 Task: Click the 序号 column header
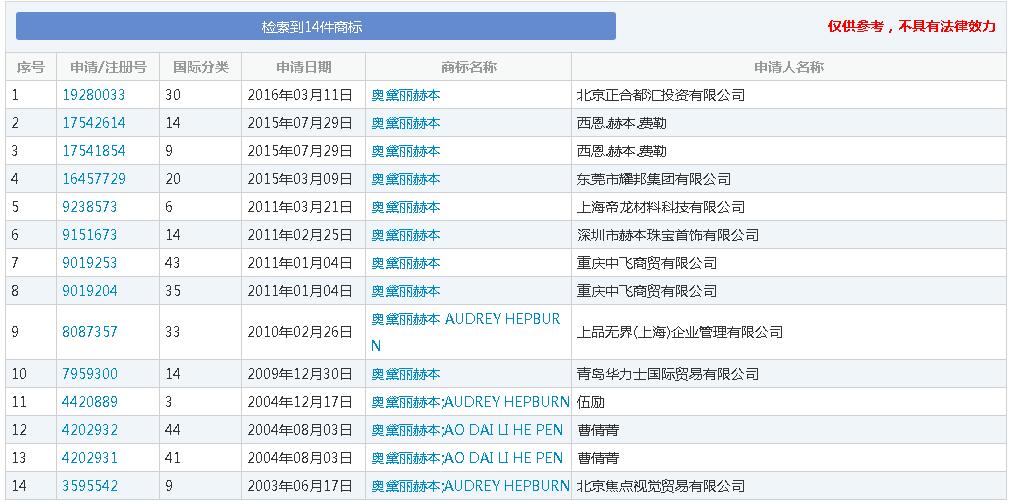tap(31, 67)
